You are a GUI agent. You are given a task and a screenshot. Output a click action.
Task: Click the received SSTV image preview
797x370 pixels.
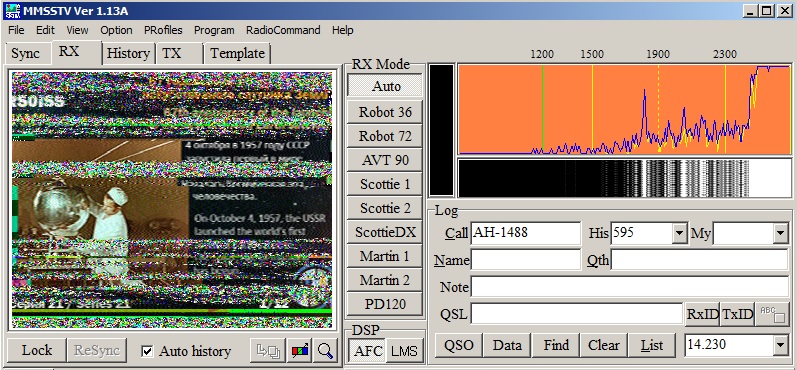[172, 200]
